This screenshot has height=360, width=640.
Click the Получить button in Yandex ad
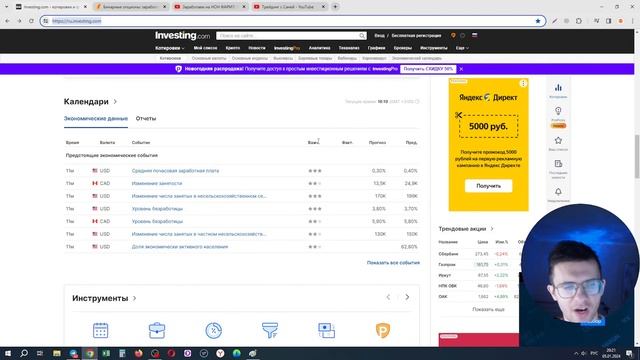489,186
